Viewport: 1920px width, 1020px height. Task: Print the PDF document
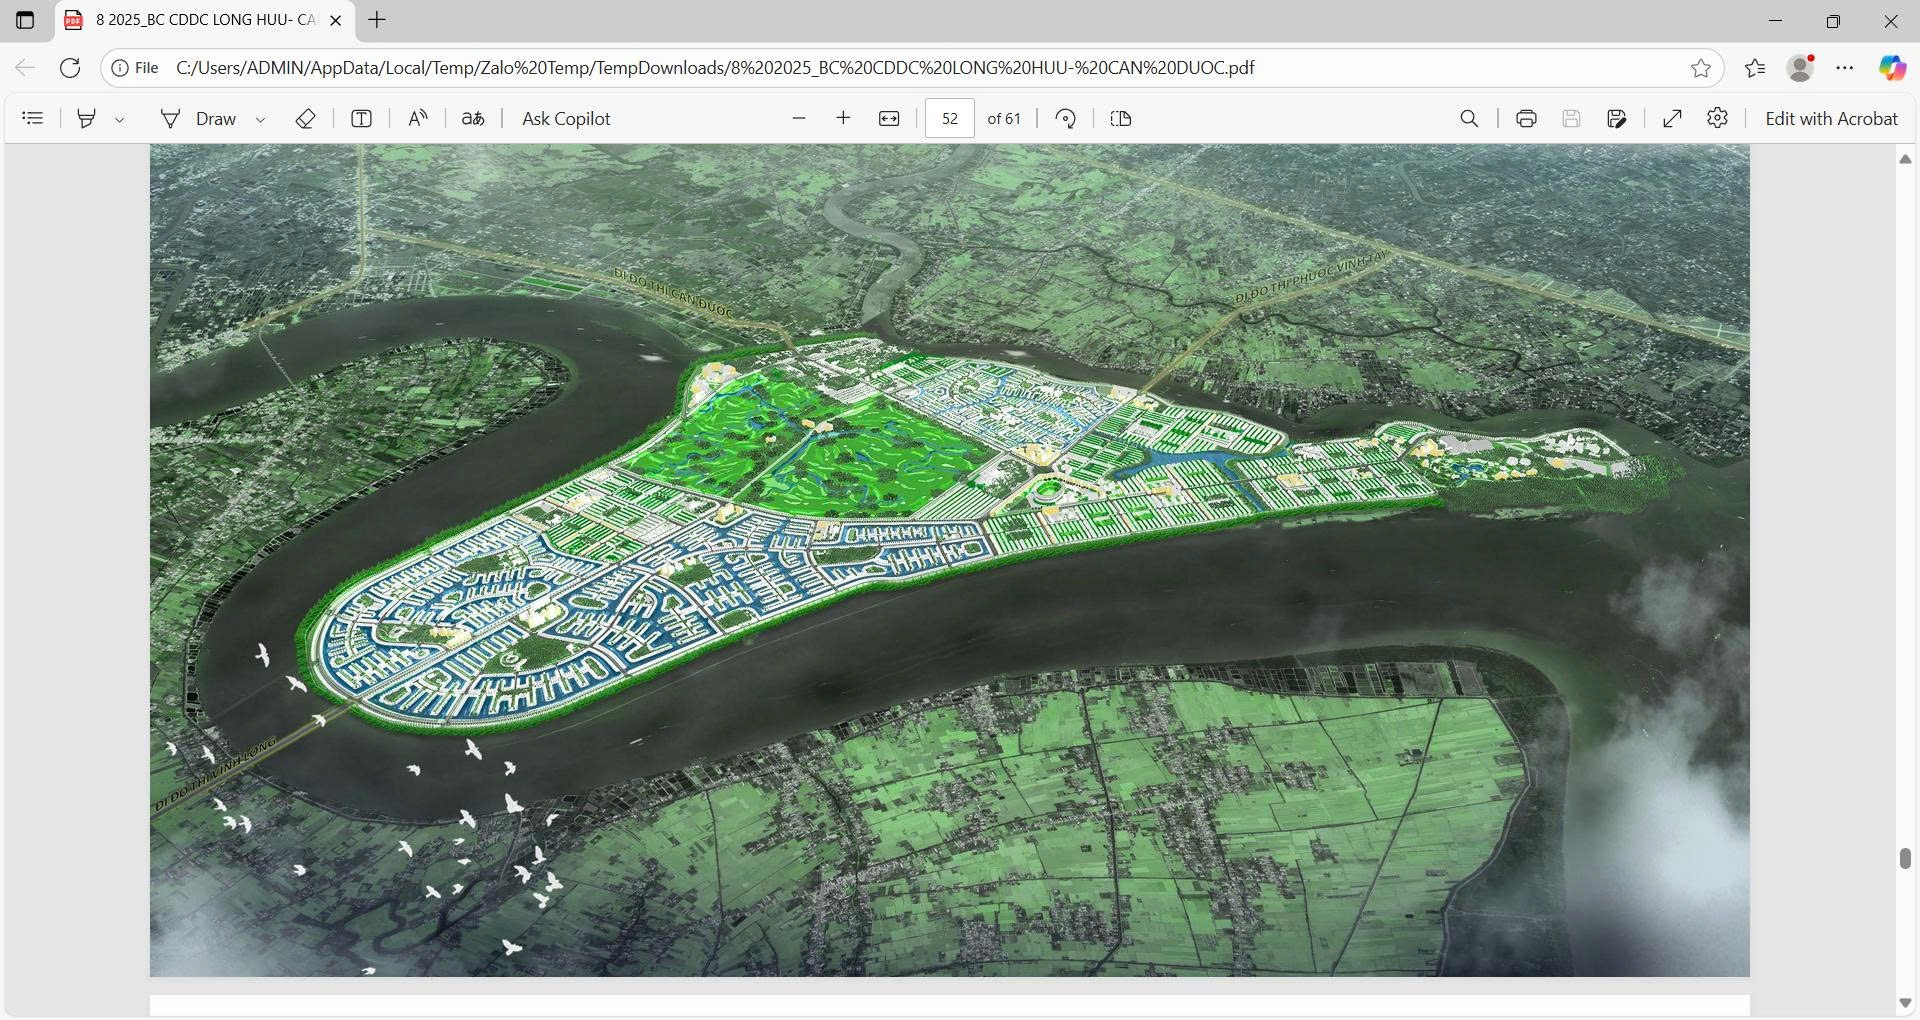pyautogui.click(x=1526, y=119)
